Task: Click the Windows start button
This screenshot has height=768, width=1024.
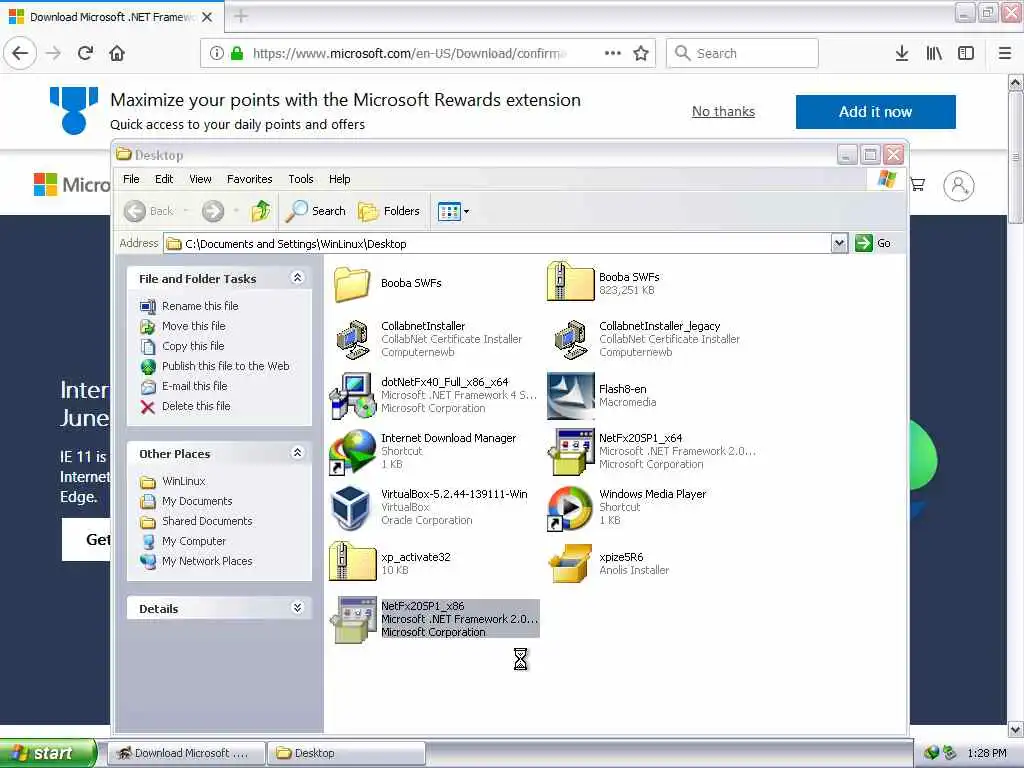Action: (x=48, y=753)
